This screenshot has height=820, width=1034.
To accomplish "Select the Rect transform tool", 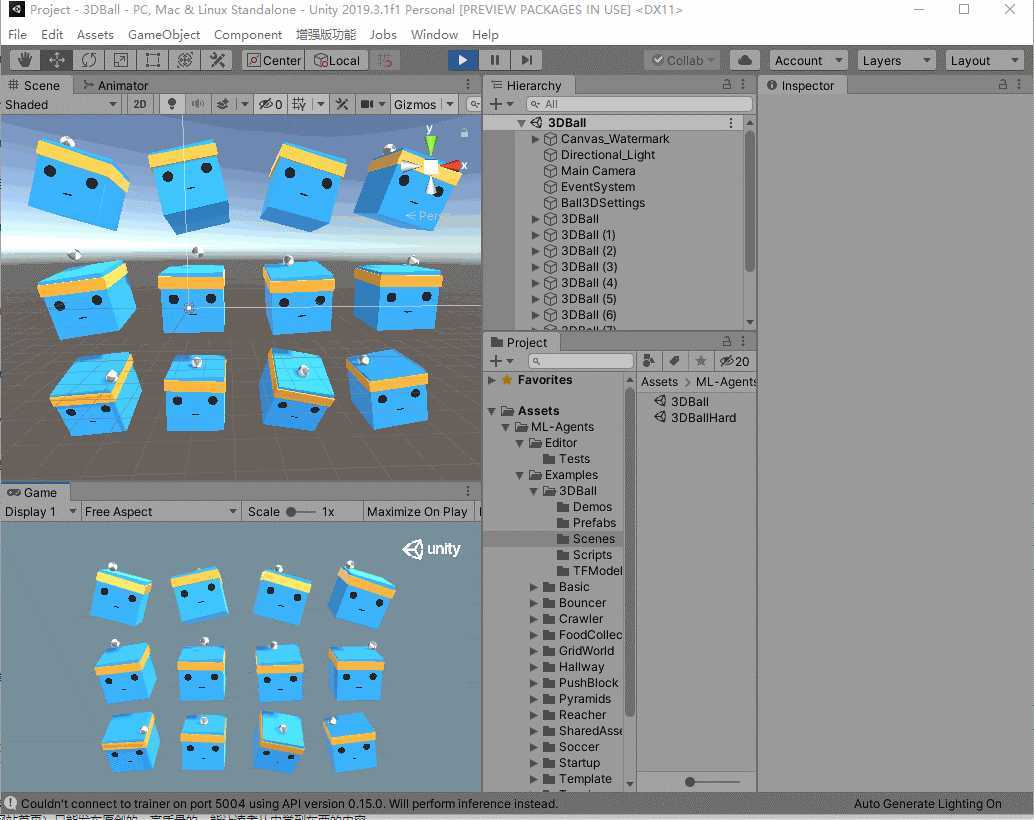I will click(x=152, y=60).
